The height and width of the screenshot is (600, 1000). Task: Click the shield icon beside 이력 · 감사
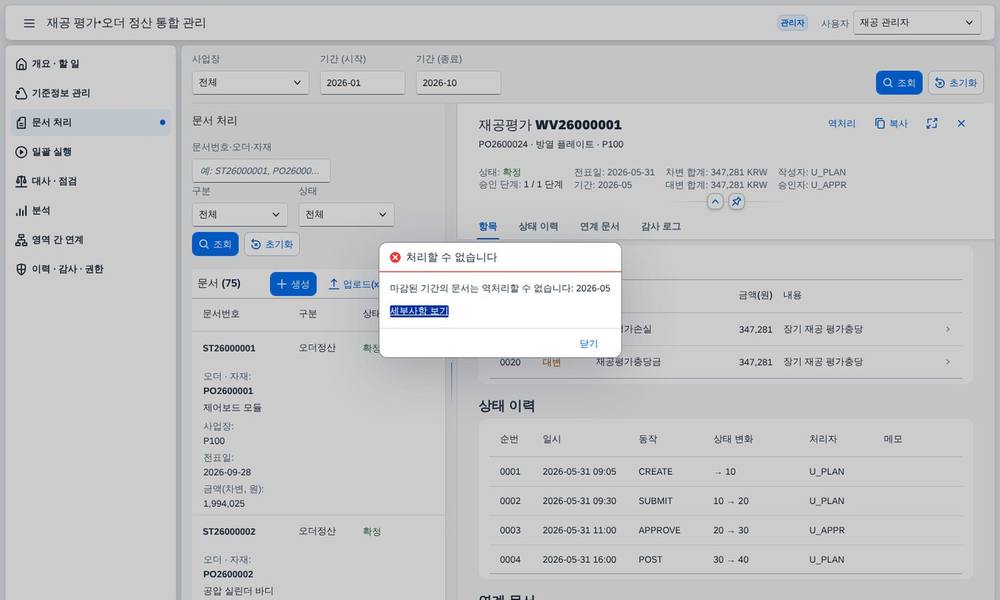click(x=21, y=269)
